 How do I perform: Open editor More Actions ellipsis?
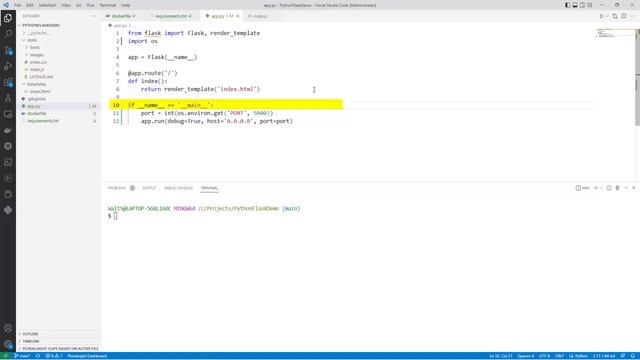coord(633,16)
